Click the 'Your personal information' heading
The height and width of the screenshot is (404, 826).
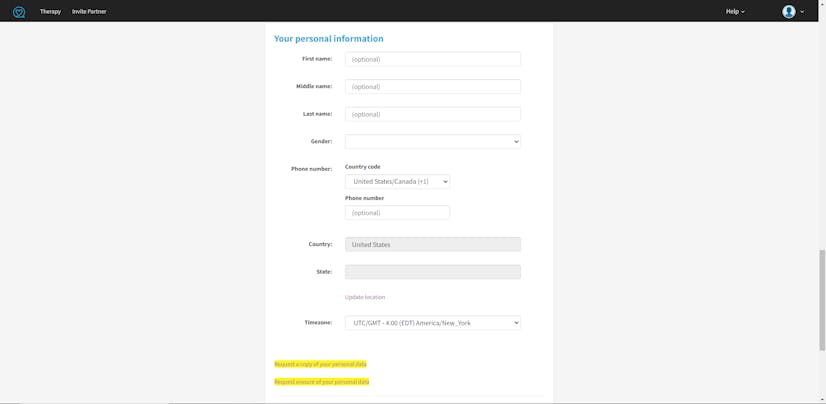[x=329, y=38]
